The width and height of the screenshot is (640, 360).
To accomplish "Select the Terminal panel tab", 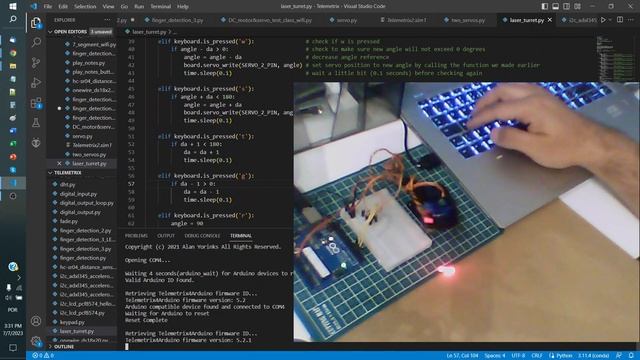I will 241,236.
